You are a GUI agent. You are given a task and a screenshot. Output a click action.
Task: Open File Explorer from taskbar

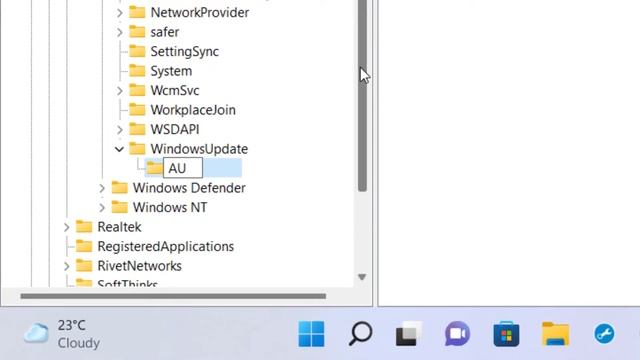(556, 334)
